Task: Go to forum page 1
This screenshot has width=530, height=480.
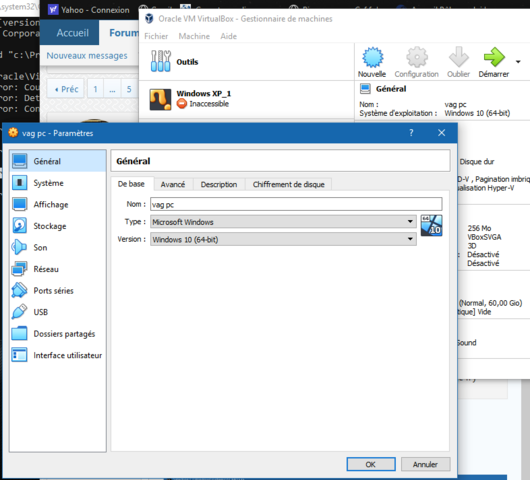Action: tap(95, 89)
